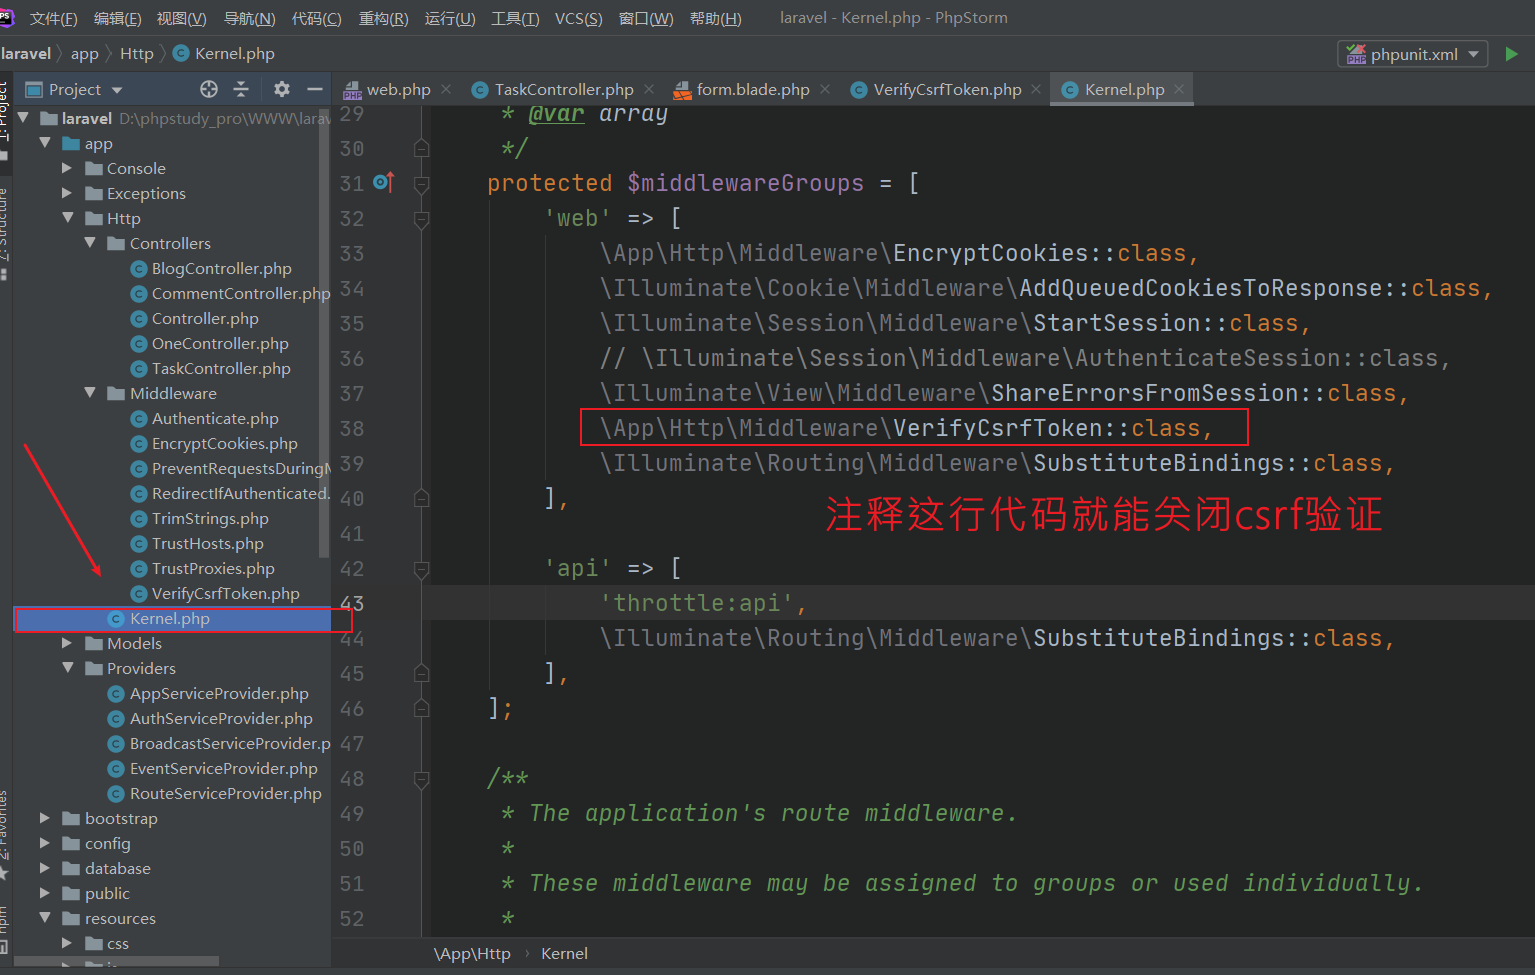Image resolution: width=1535 pixels, height=975 pixels.
Task: Collapse the laravel project root node
Action: (x=24, y=118)
